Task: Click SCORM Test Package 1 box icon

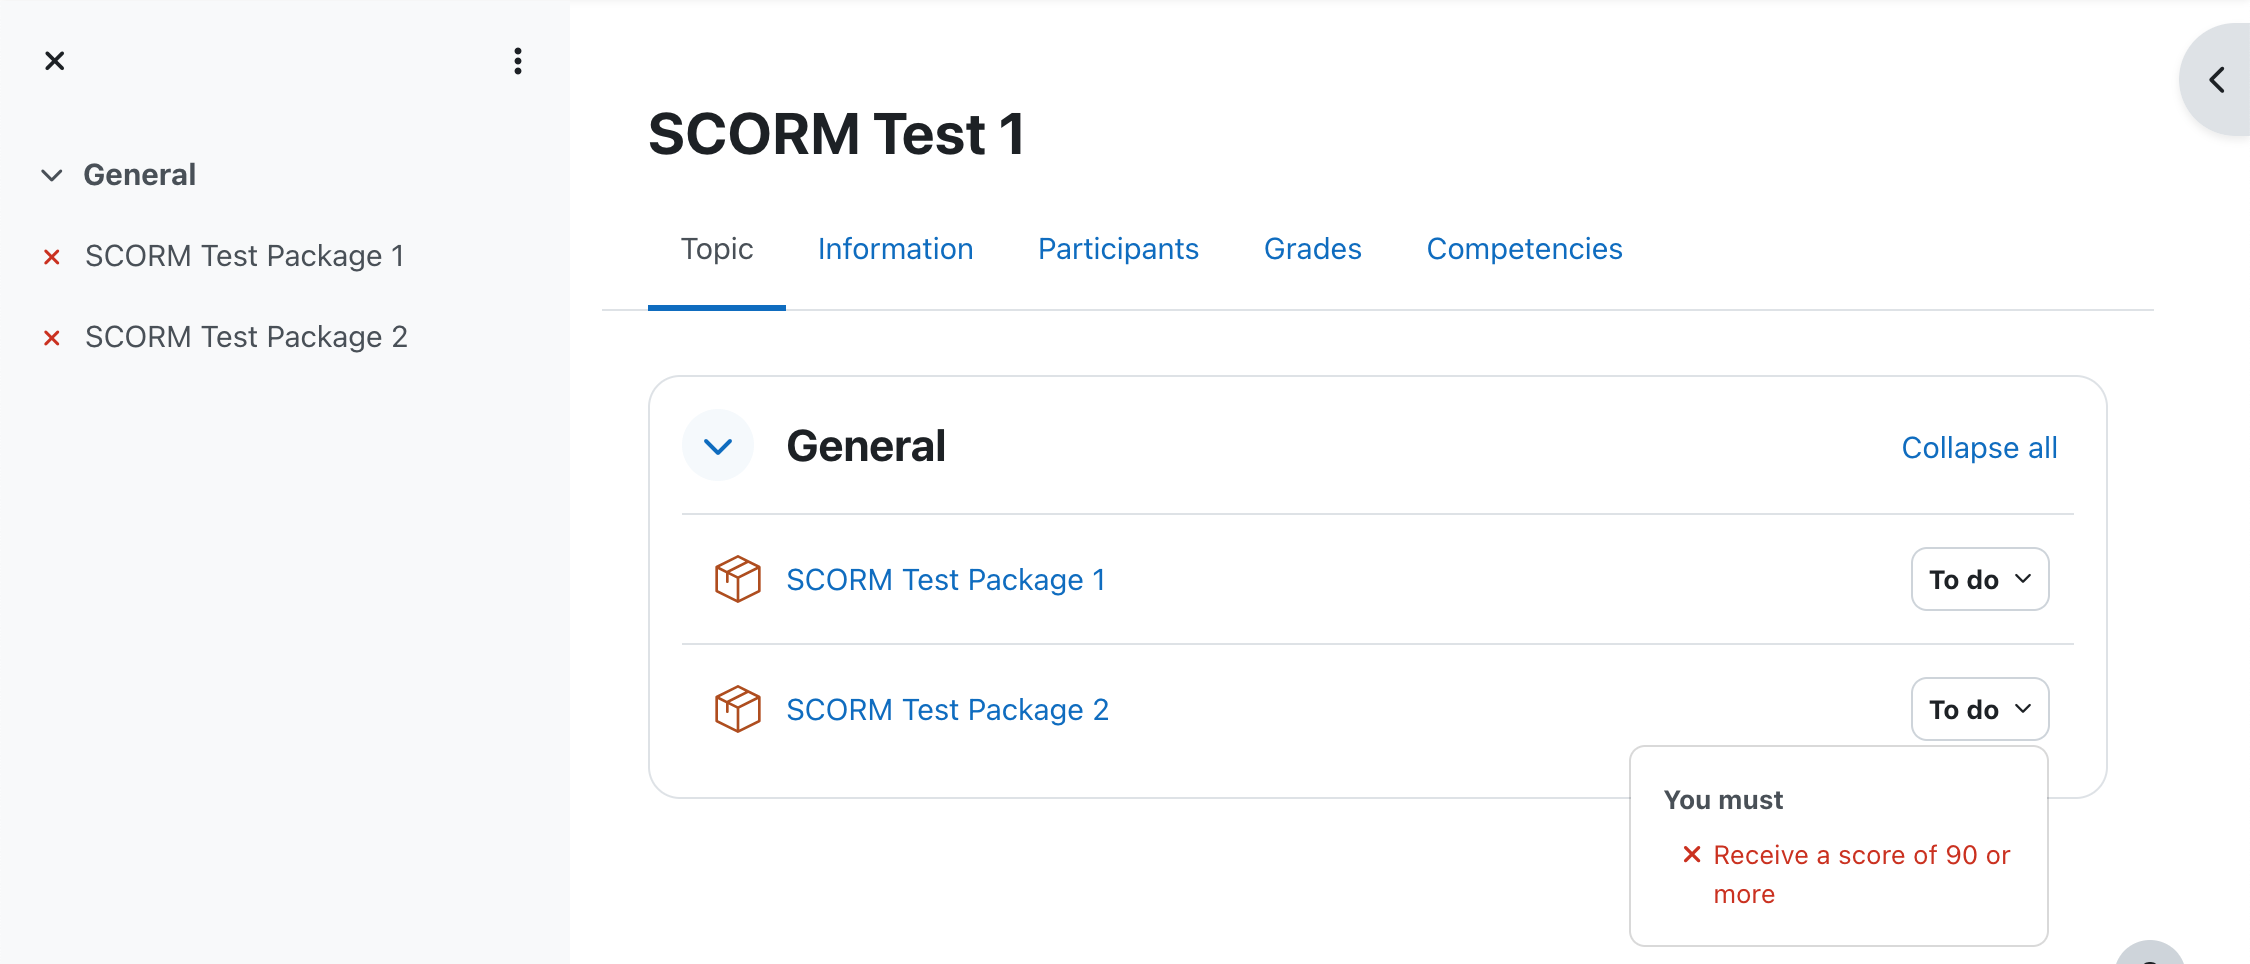Action: pyautogui.click(x=738, y=579)
